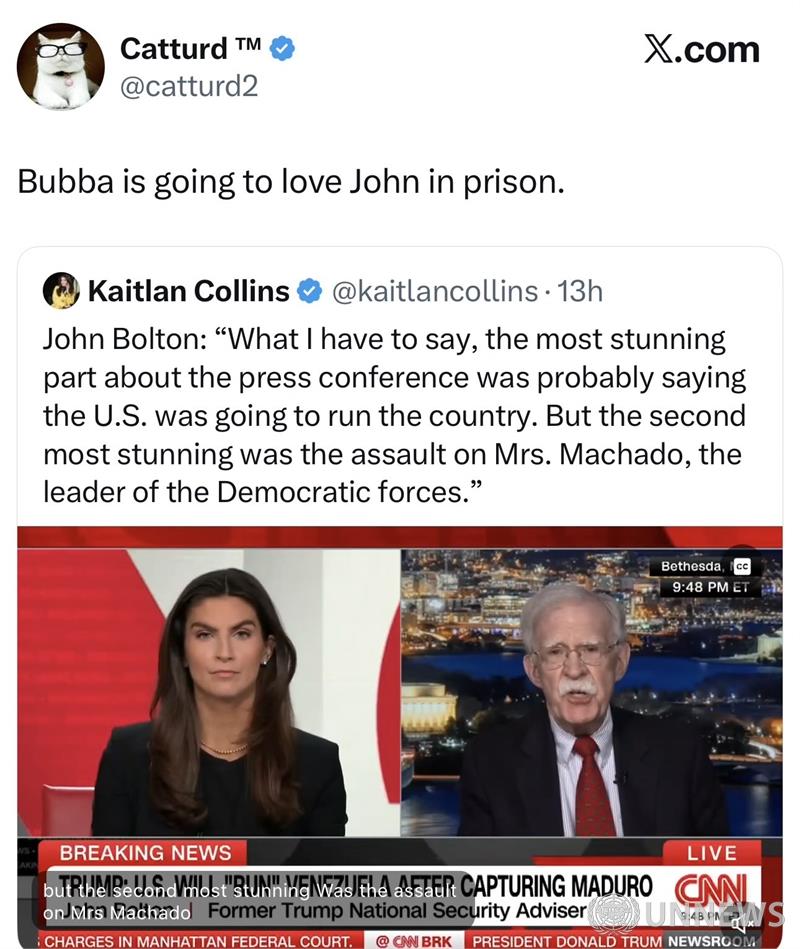Click the 13h timestamp on quoted post
Screen dimensions: 800x949
coord(580,291)
